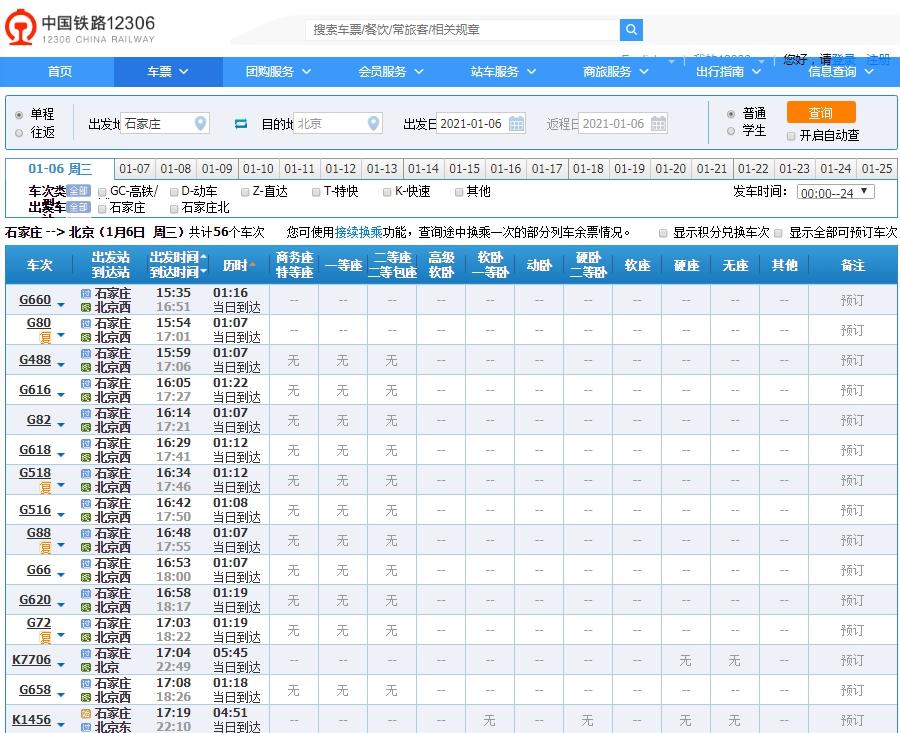Viewport: 900px width, 733px height.
Task: Enable 开启自动查 auto-query checkbox
Action: coord(791,136)
